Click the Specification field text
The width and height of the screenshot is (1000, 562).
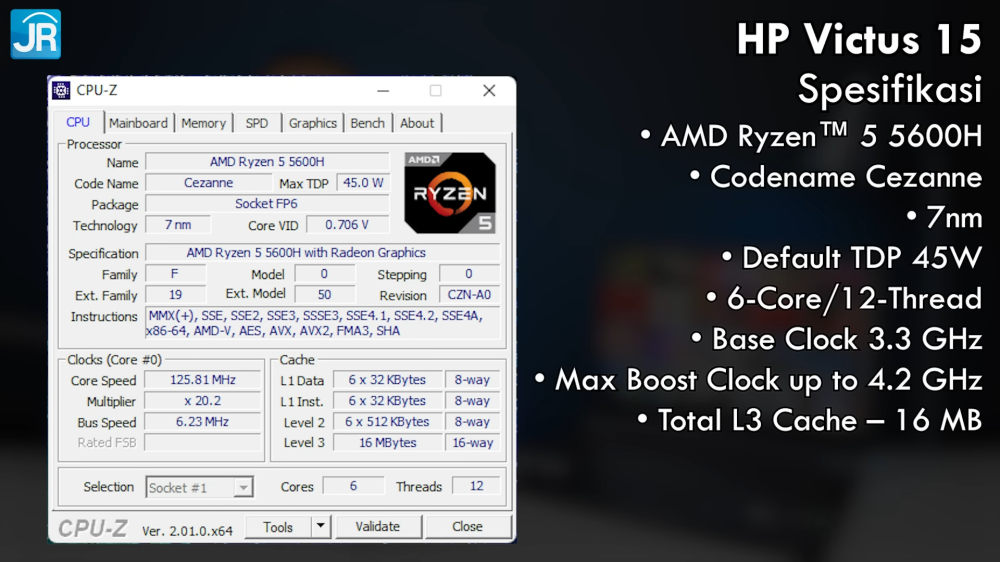(x=322, y=253)
